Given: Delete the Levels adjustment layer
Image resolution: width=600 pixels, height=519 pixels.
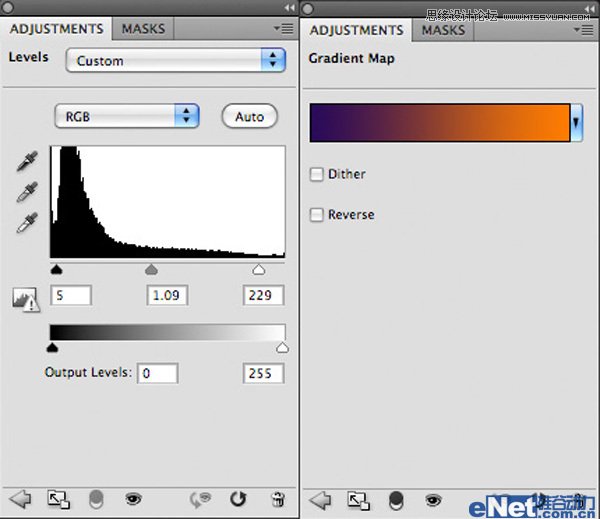Looking at the screenshot, I should (278, 499).
